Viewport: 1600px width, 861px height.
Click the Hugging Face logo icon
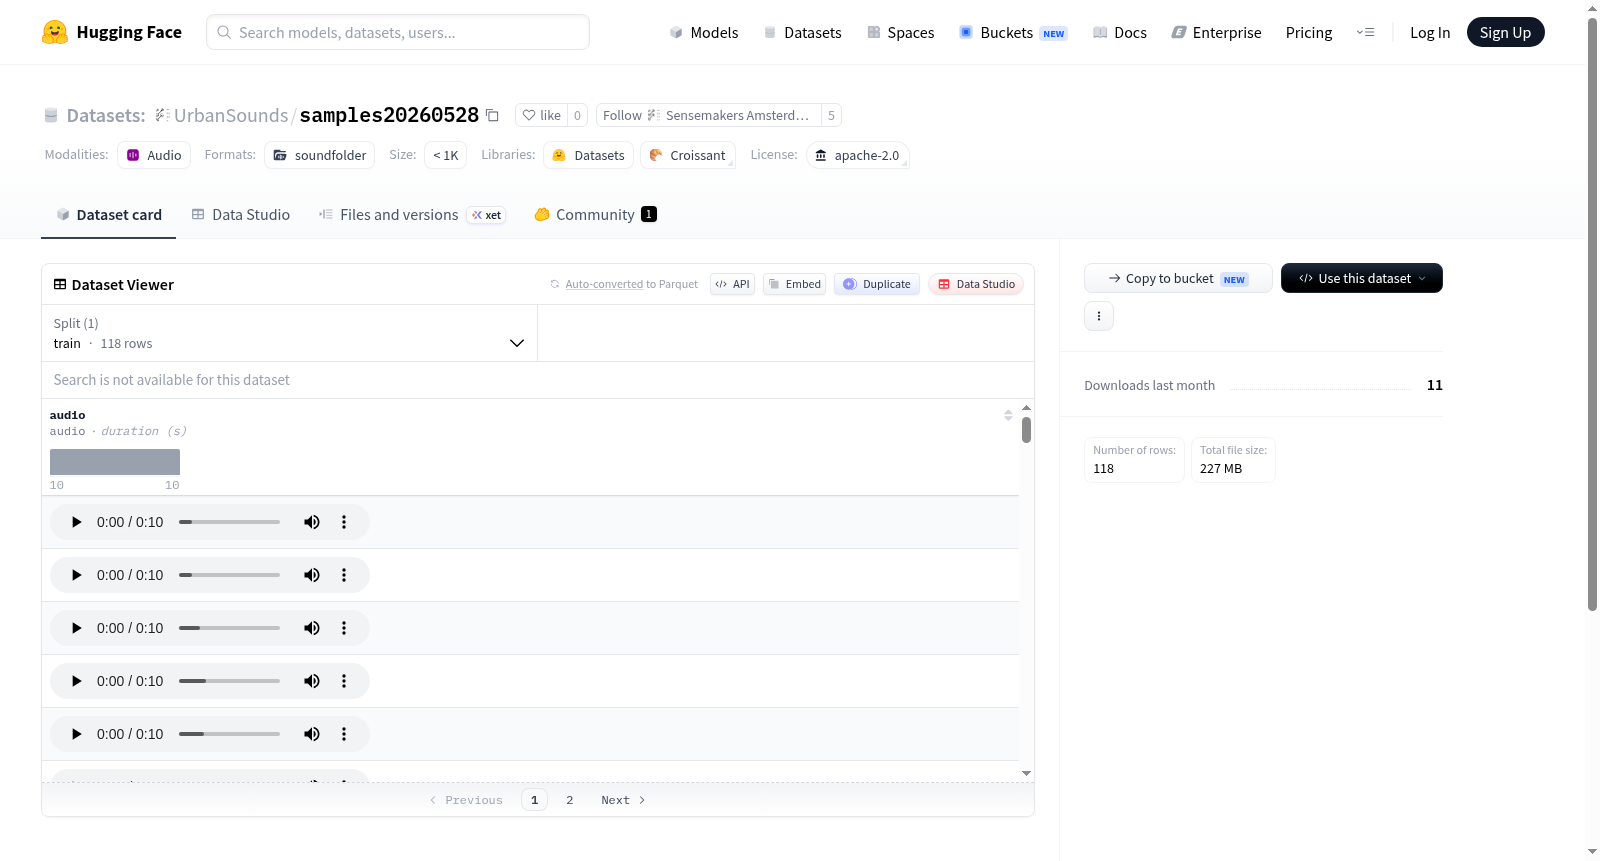pyautogui.click(x=55, y=32)
